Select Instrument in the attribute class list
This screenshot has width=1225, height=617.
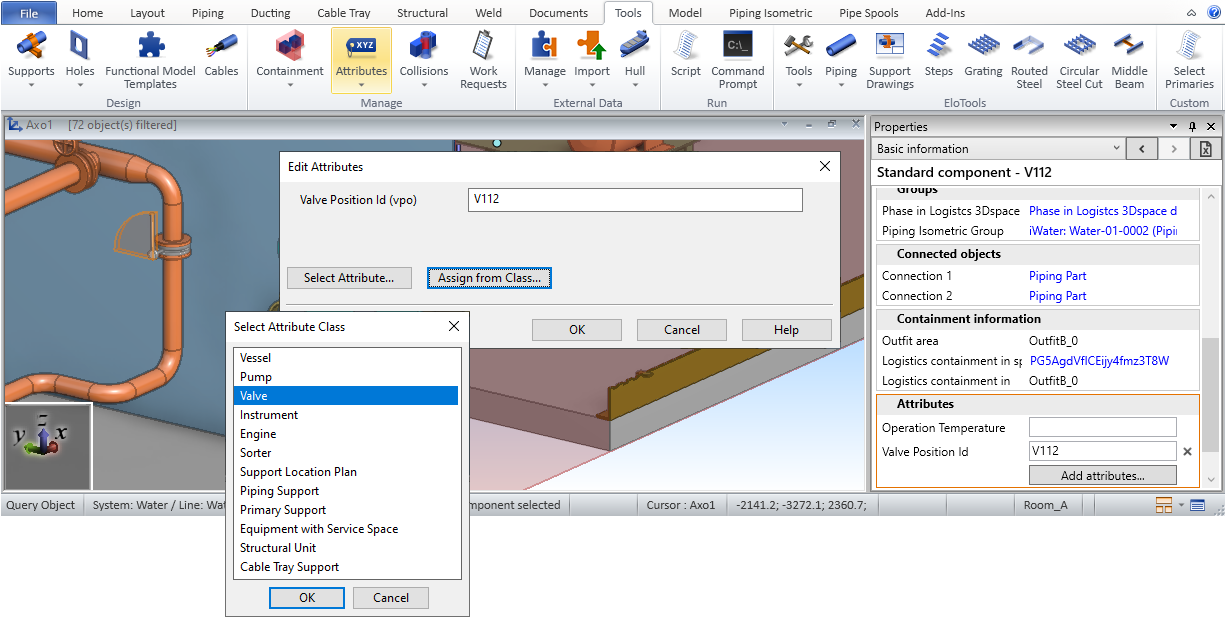click(x=269, y=415)
